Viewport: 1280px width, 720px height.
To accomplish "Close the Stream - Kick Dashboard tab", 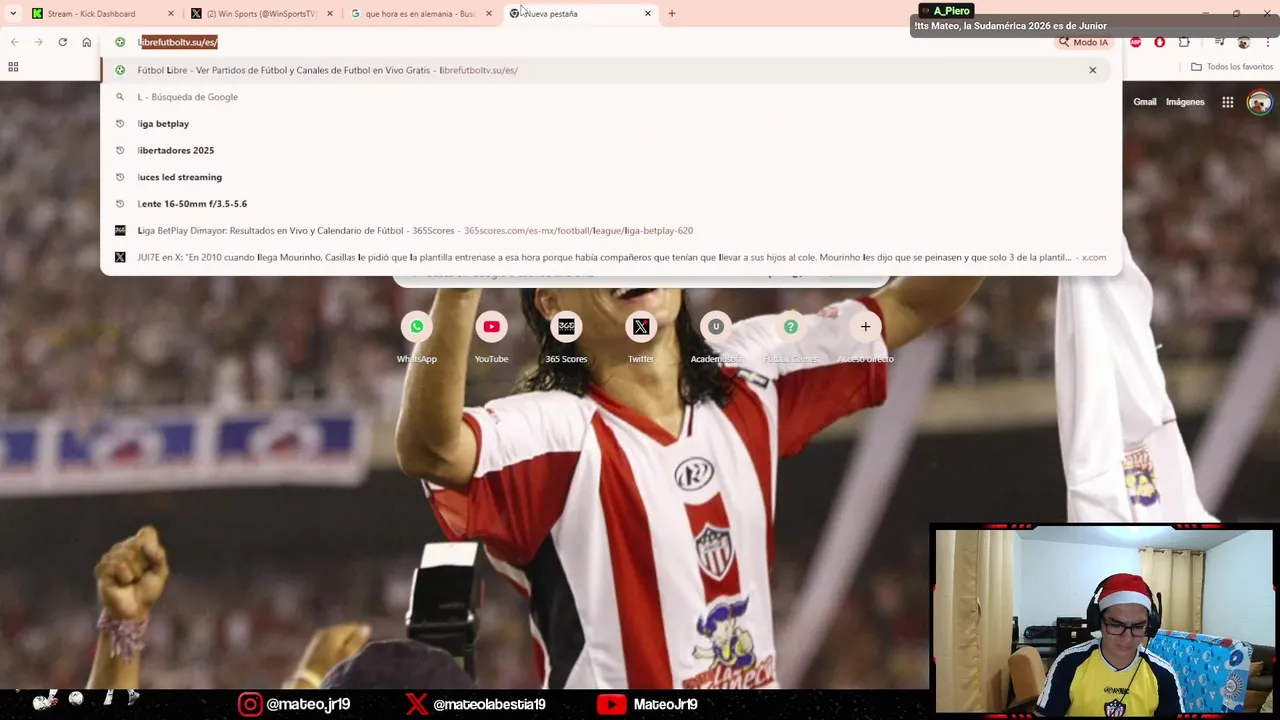I will [171, 14].
